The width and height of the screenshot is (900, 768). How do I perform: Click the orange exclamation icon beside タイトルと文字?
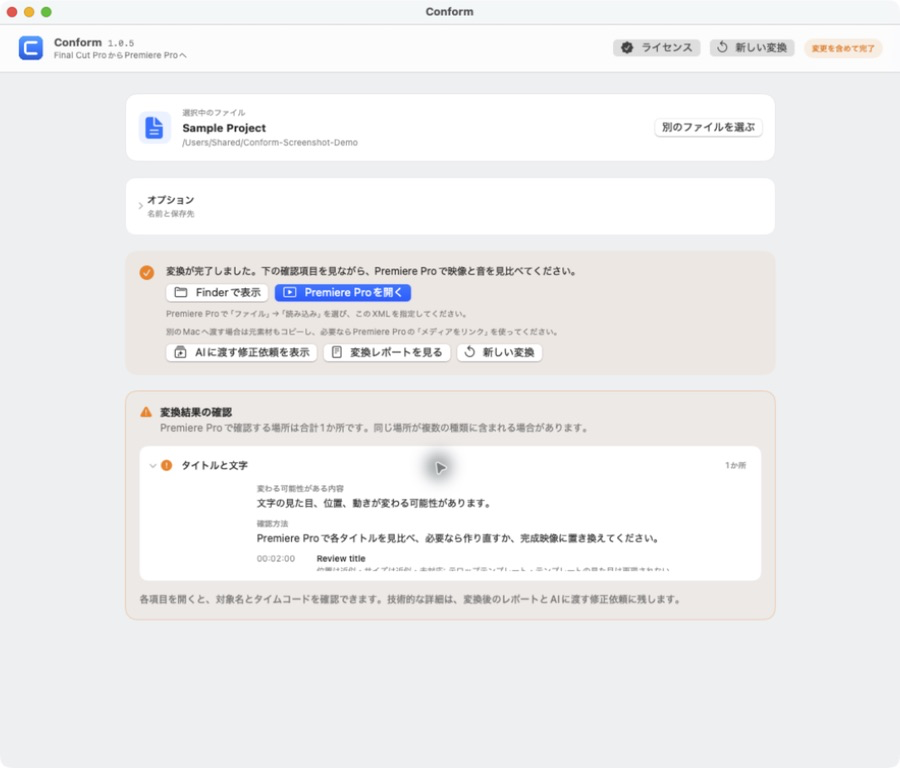point(166,466)
